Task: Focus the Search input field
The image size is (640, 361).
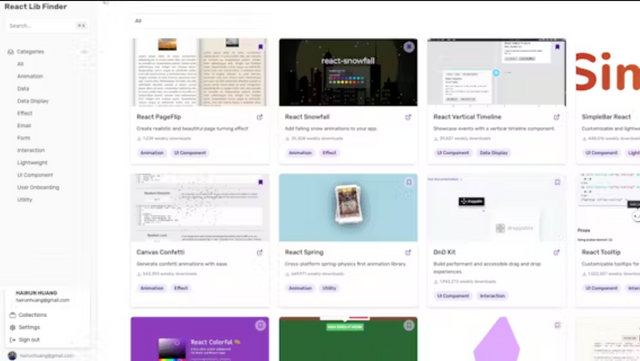Action: point(47,26)
